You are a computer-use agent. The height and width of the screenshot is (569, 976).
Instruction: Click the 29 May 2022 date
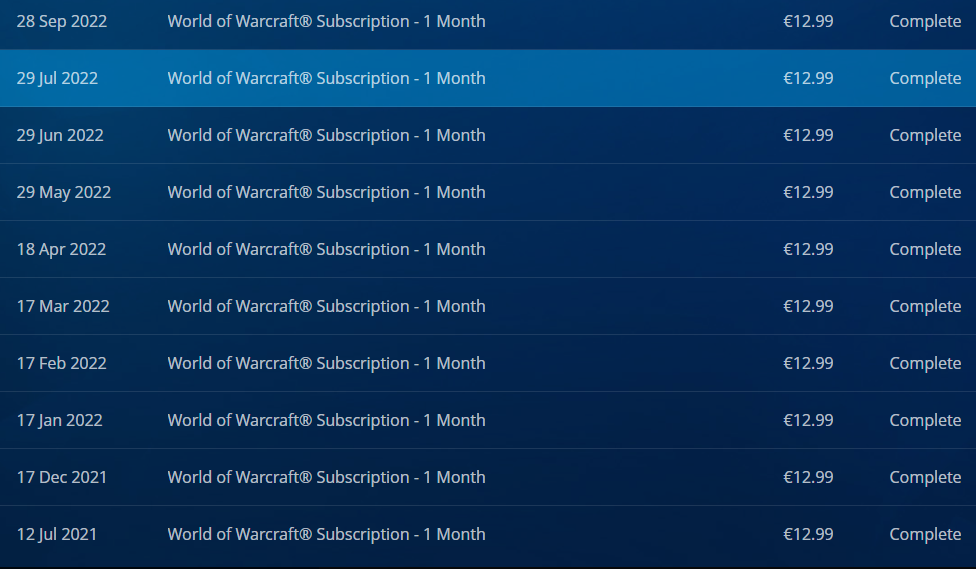click(x=63, y=192)
